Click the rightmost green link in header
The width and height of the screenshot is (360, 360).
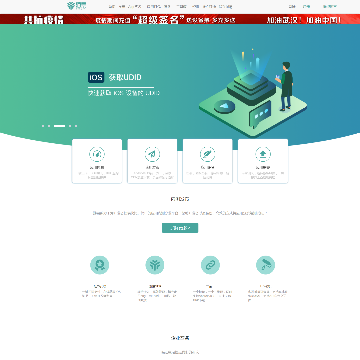click(330, 6)
